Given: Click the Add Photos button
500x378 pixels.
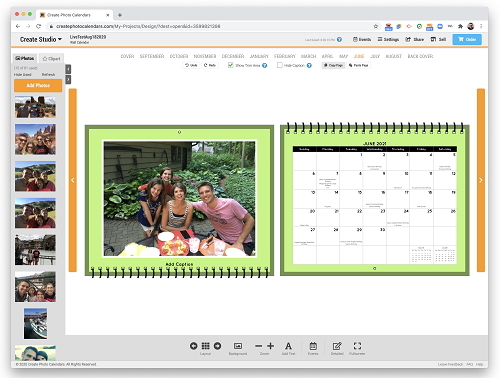Looking at the screenshot, I should 38,85.
